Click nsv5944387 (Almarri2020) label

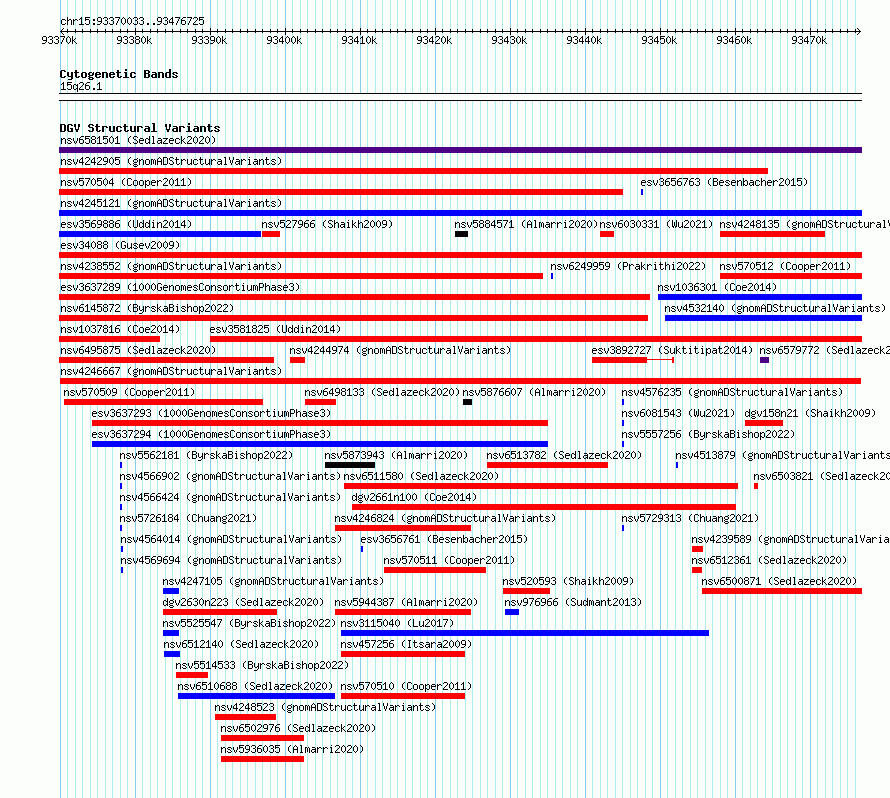[x=406, y=602]
